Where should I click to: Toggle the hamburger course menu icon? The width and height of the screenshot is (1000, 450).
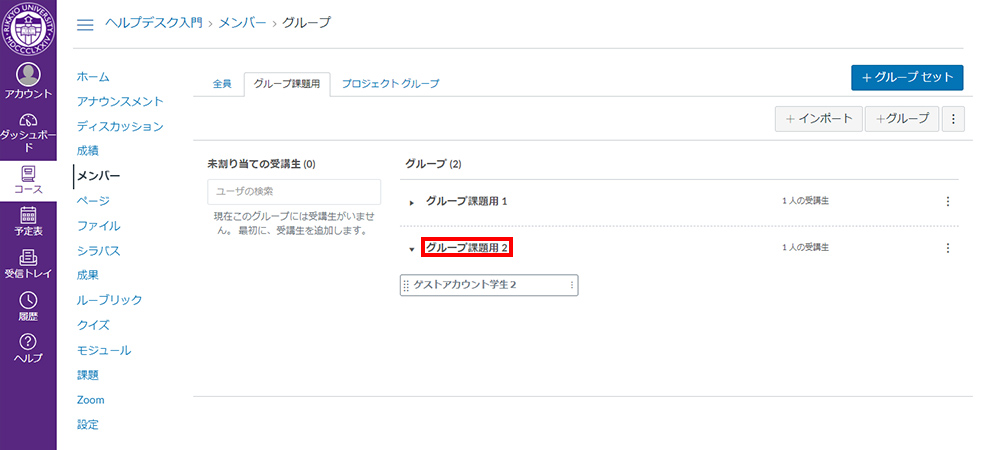pos(85,24)
